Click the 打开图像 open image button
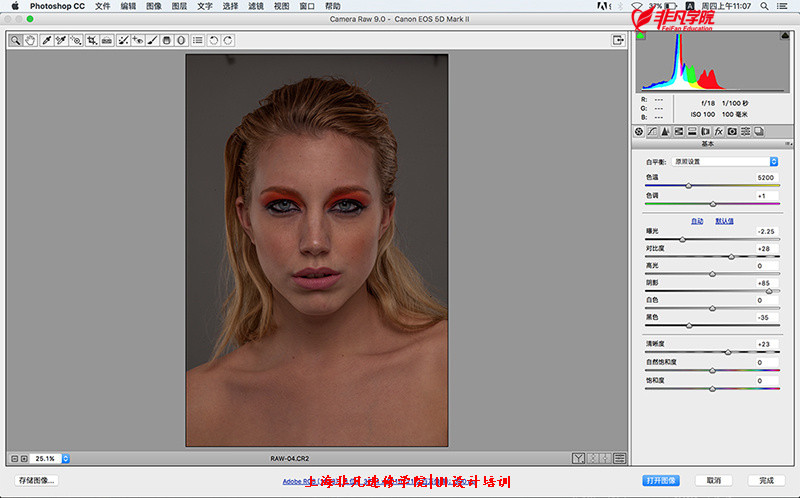The height and width of the screenshot is (498, 800). [x=661, y=481]
